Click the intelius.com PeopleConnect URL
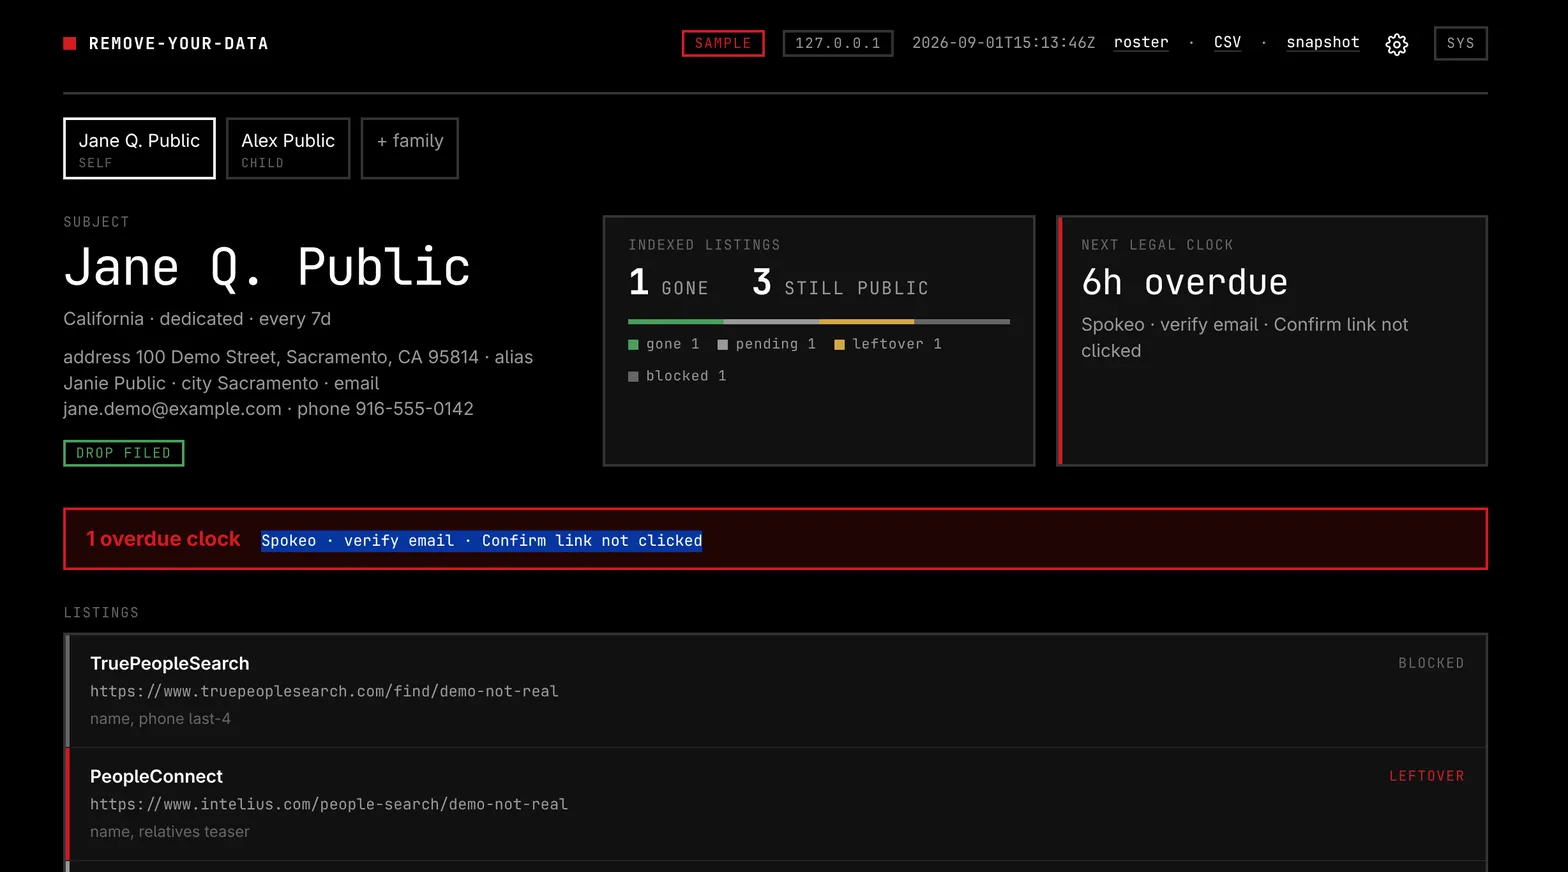The width and height of the screenshot is (1568, 872). point(329,804)
